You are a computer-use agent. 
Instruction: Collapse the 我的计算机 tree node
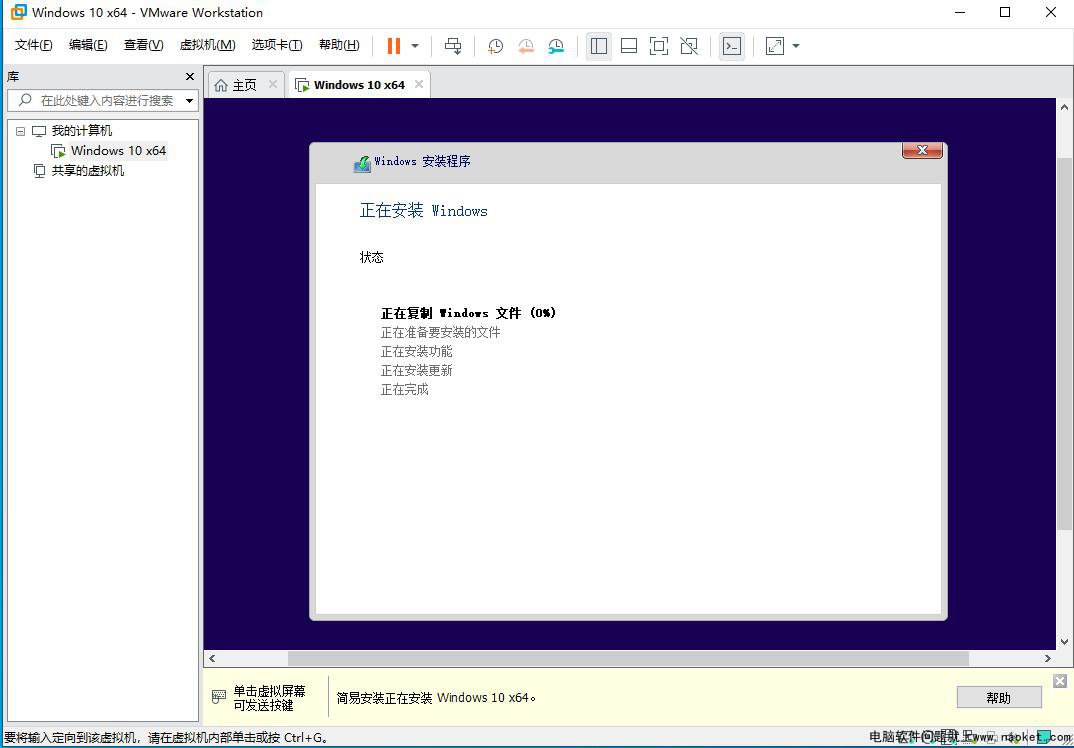pos(21,131)
